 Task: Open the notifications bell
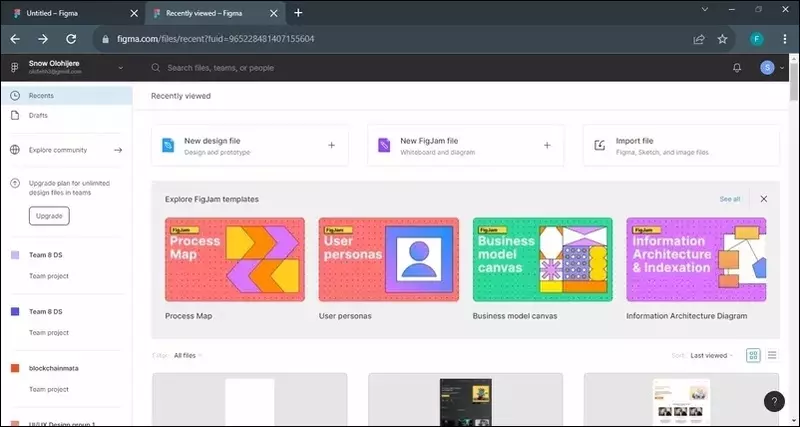point(737,68)
